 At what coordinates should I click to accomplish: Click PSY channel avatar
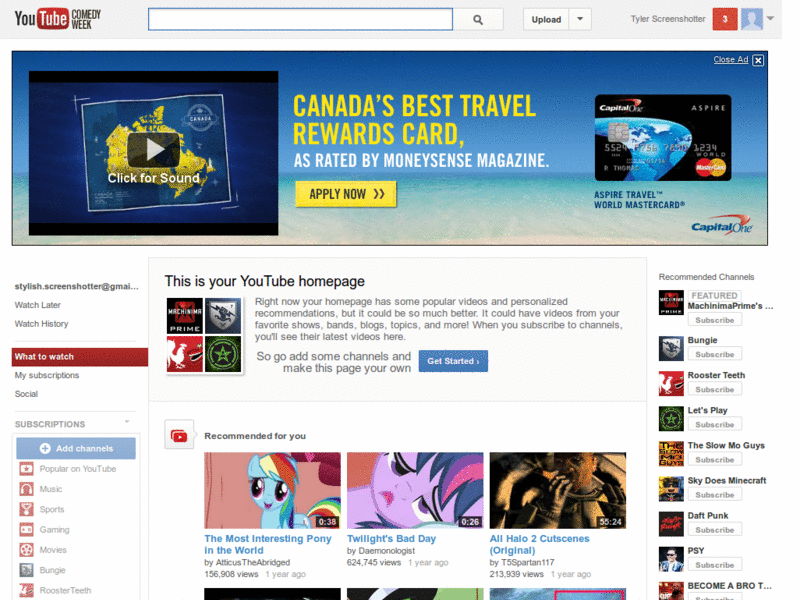click(671, 560)
